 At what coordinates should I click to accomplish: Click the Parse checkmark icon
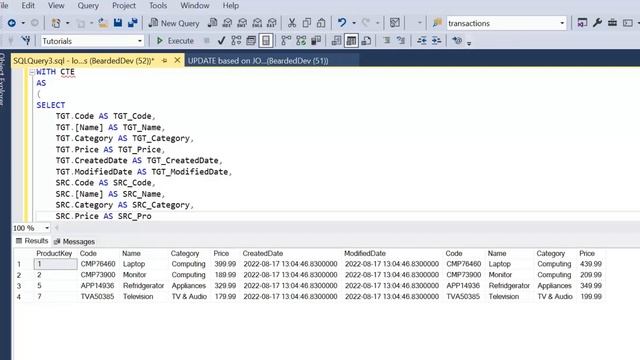point(221,40)
